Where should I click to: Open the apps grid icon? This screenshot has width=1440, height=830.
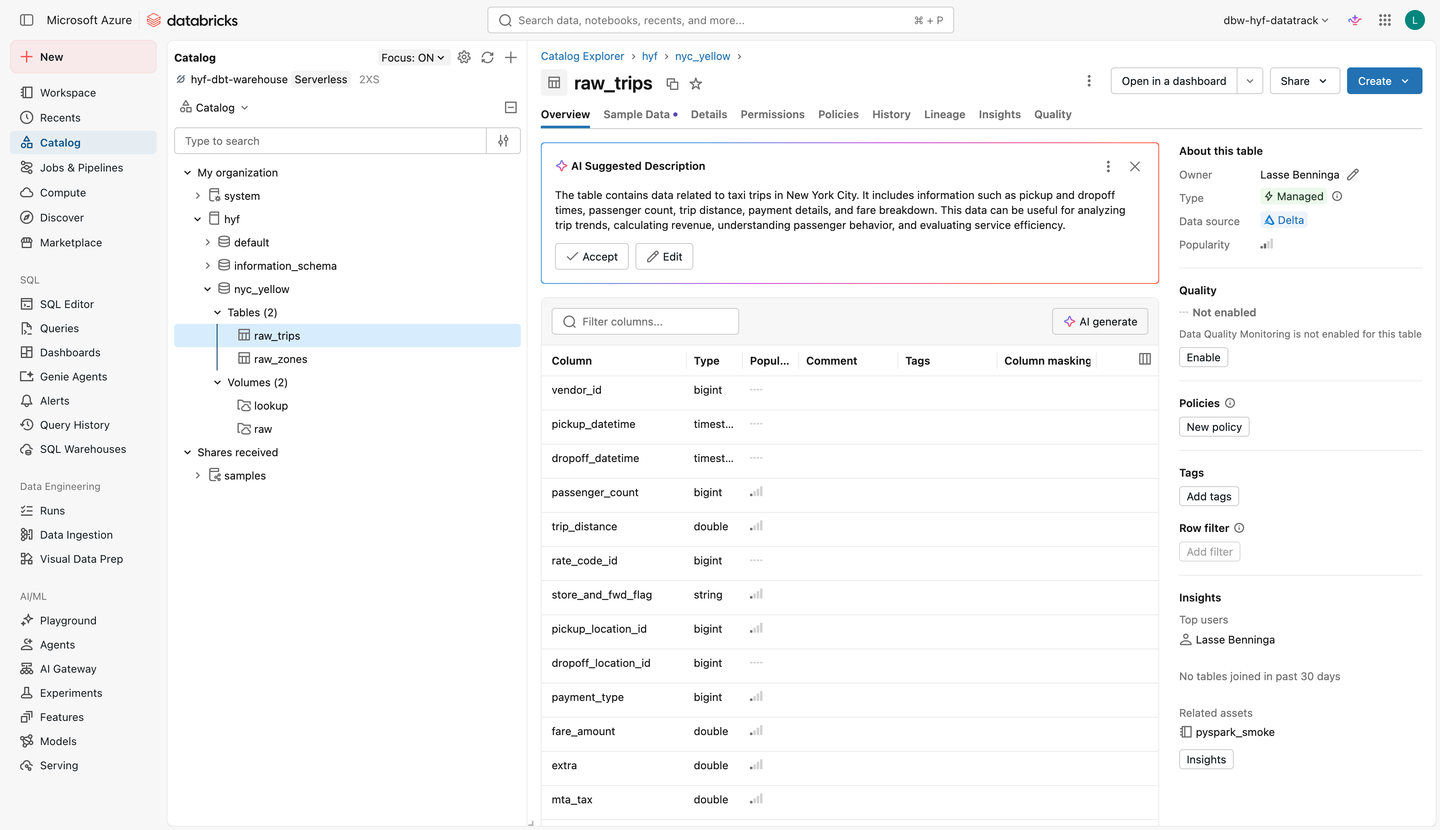point(1385,20)
